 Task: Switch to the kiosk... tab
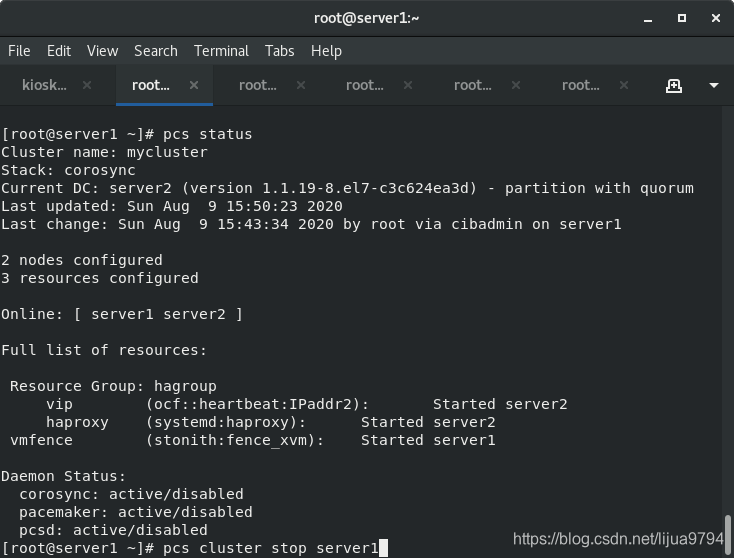[x=44, y=85]
